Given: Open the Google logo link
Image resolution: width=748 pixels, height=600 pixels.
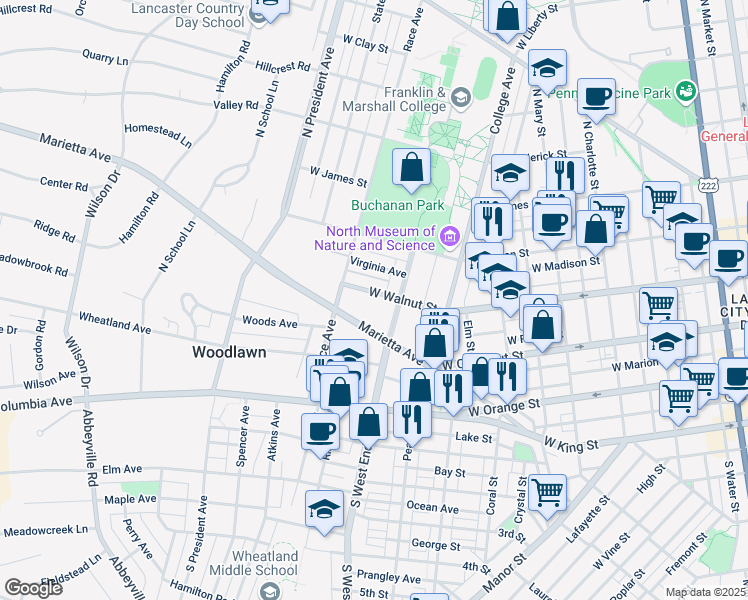Looking at the screenshot, I should [x=33, y=588].
